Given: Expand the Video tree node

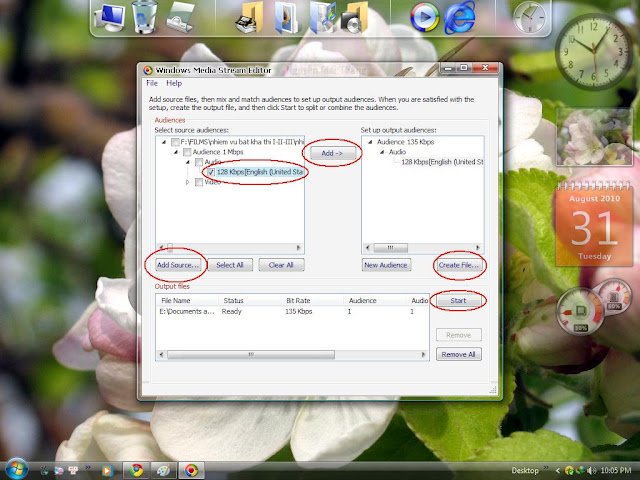Looking at the screenshot, I should click(188, 182).
